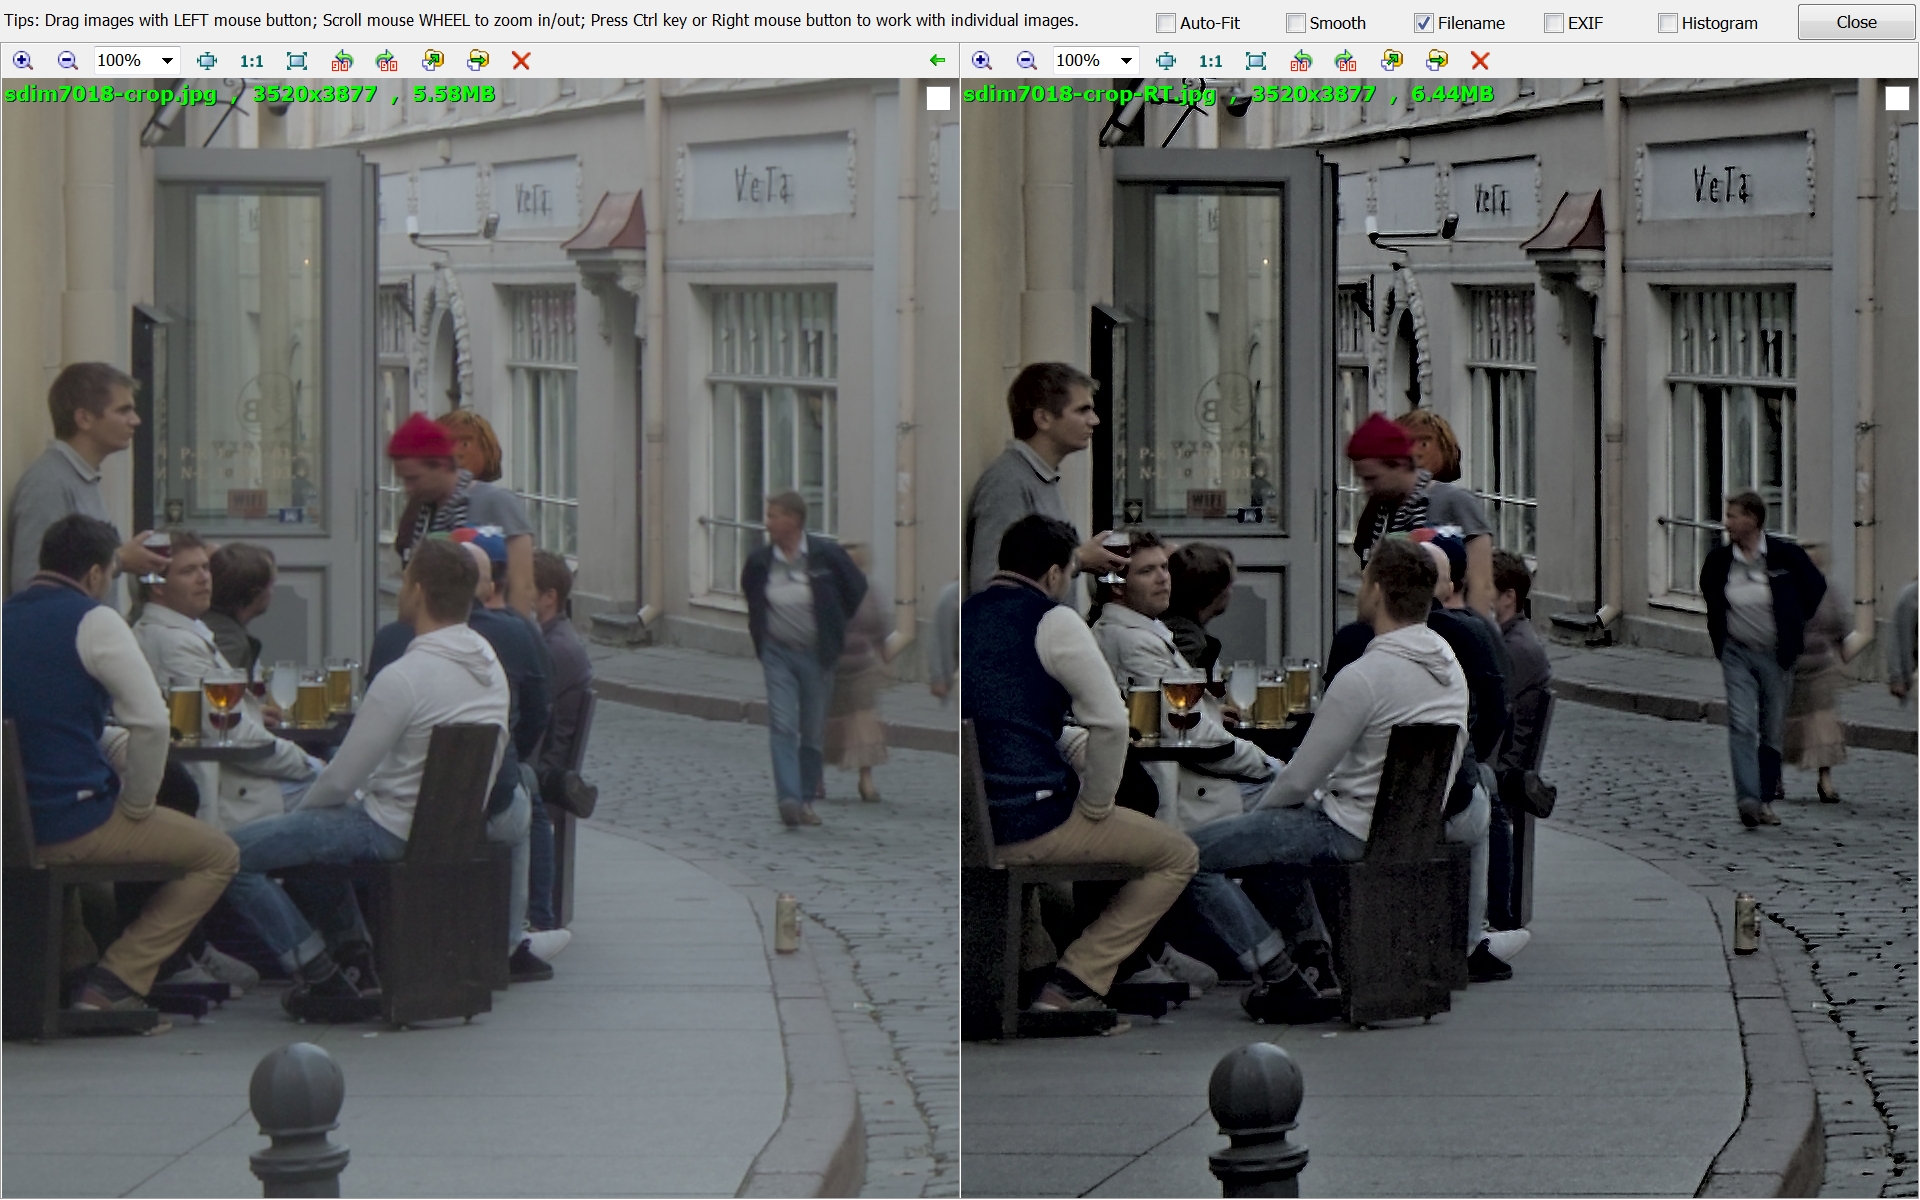Zoom in on the left image
This screenshot has height=1200, width=1920.
click(22, 61)
